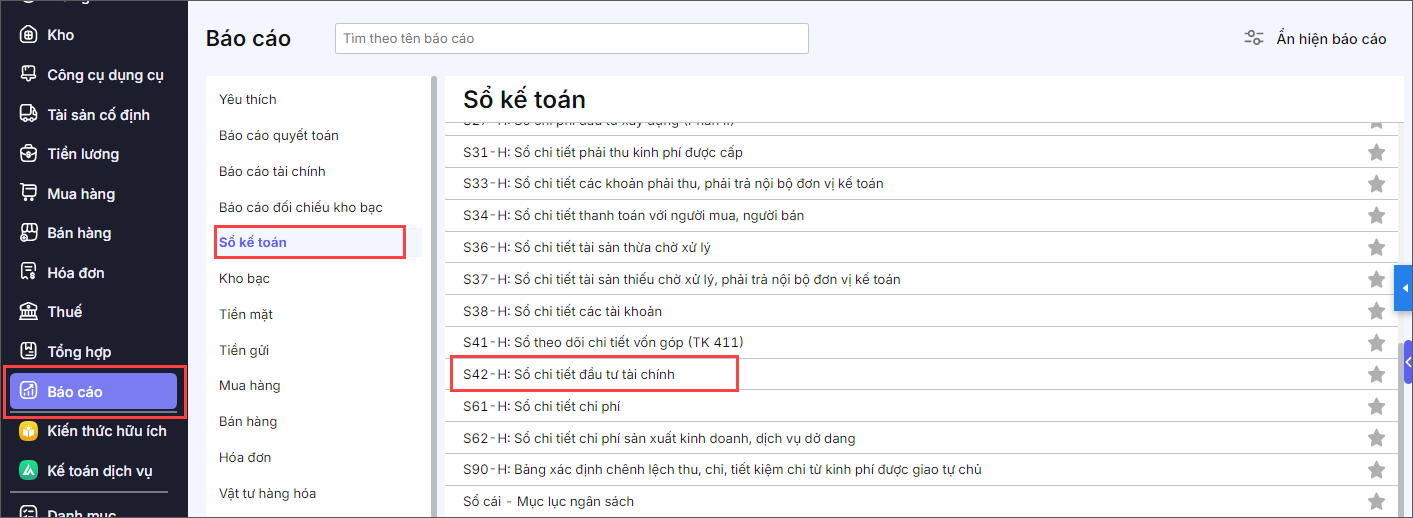Click the Tài sản cố định truck icon
This screenshot has height=518, width=1413.
pos(28,114)
